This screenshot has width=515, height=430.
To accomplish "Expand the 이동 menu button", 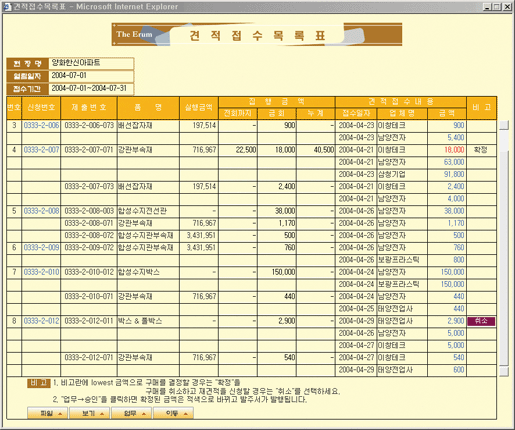I will pyautogui.click(x=173, y=414).
